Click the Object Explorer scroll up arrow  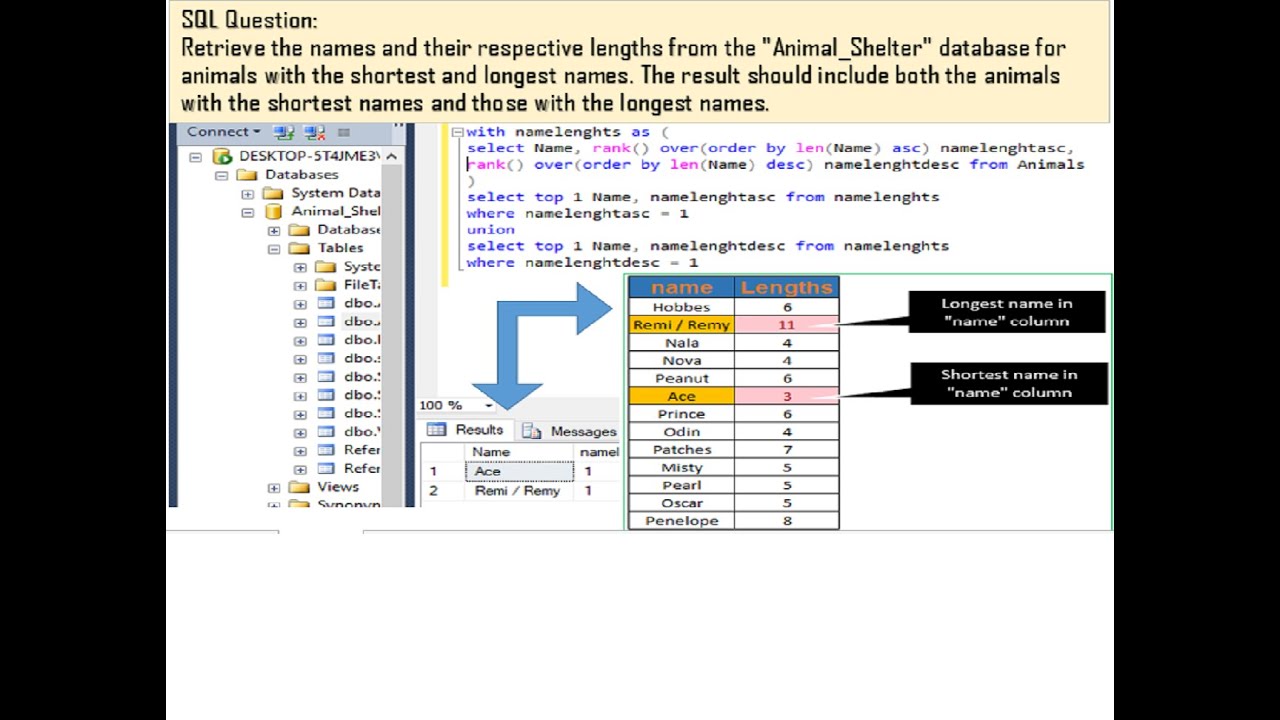coord(391,156)
